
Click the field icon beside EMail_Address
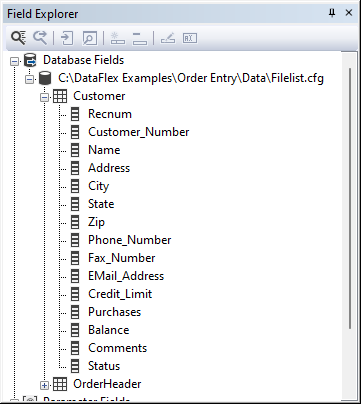pos(75,276)
